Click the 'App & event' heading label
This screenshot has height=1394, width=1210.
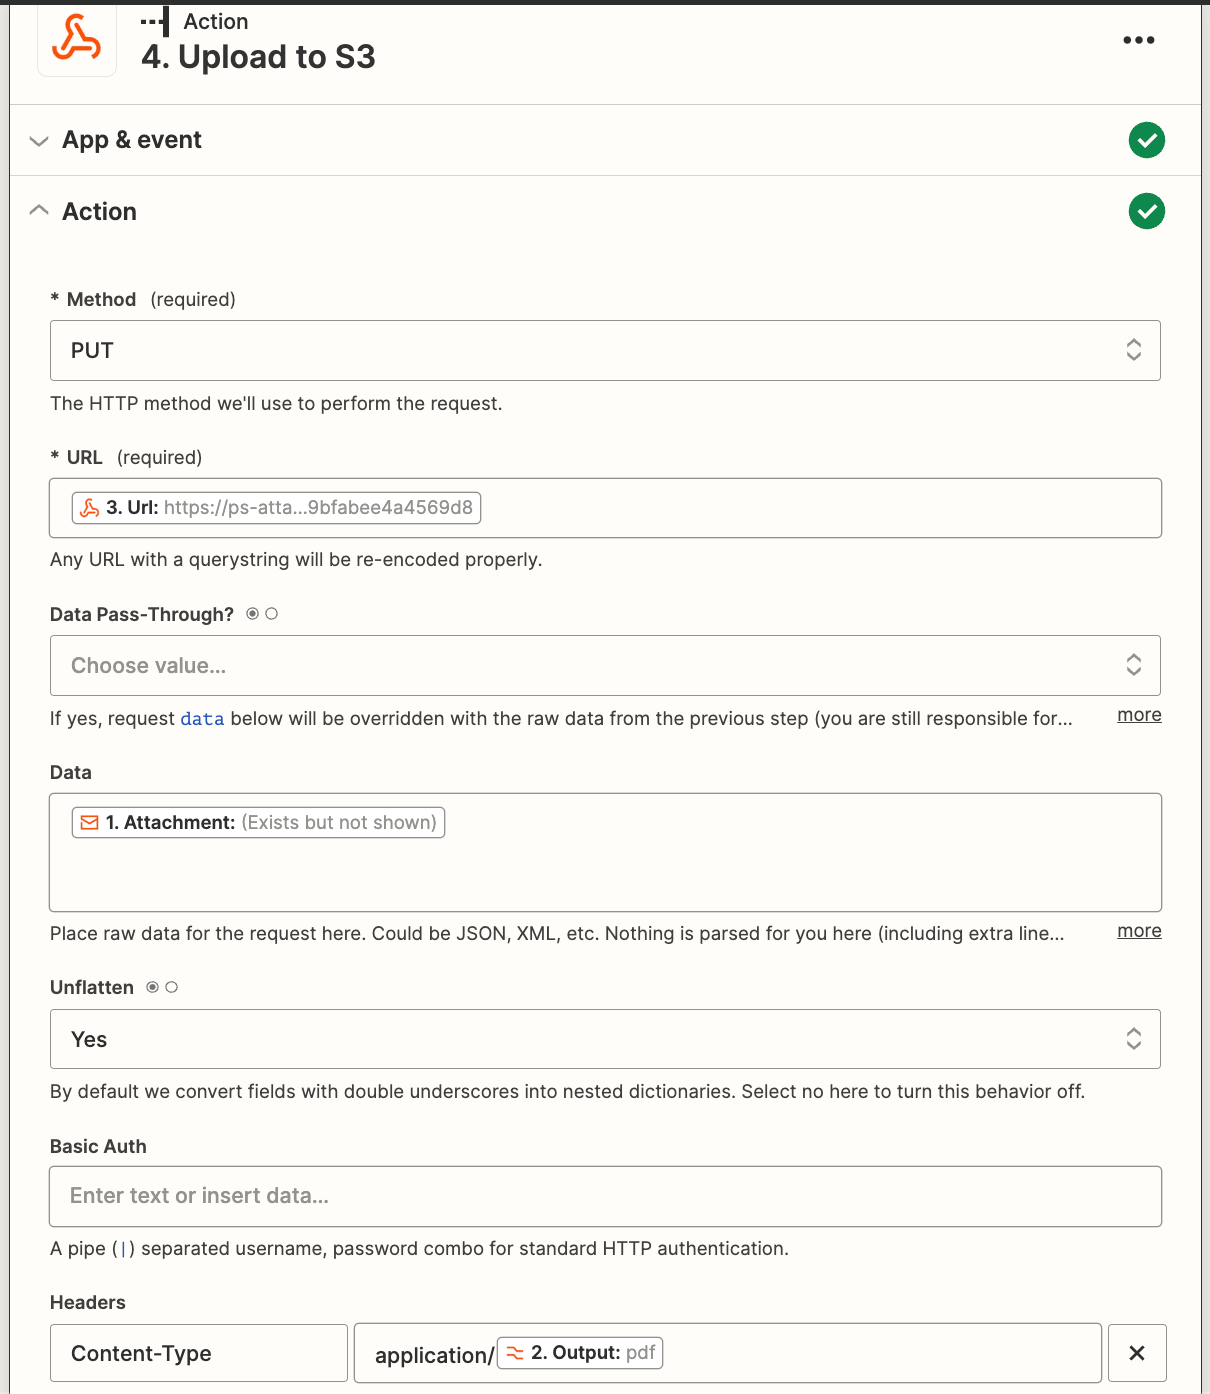click(x=132, y=140)
